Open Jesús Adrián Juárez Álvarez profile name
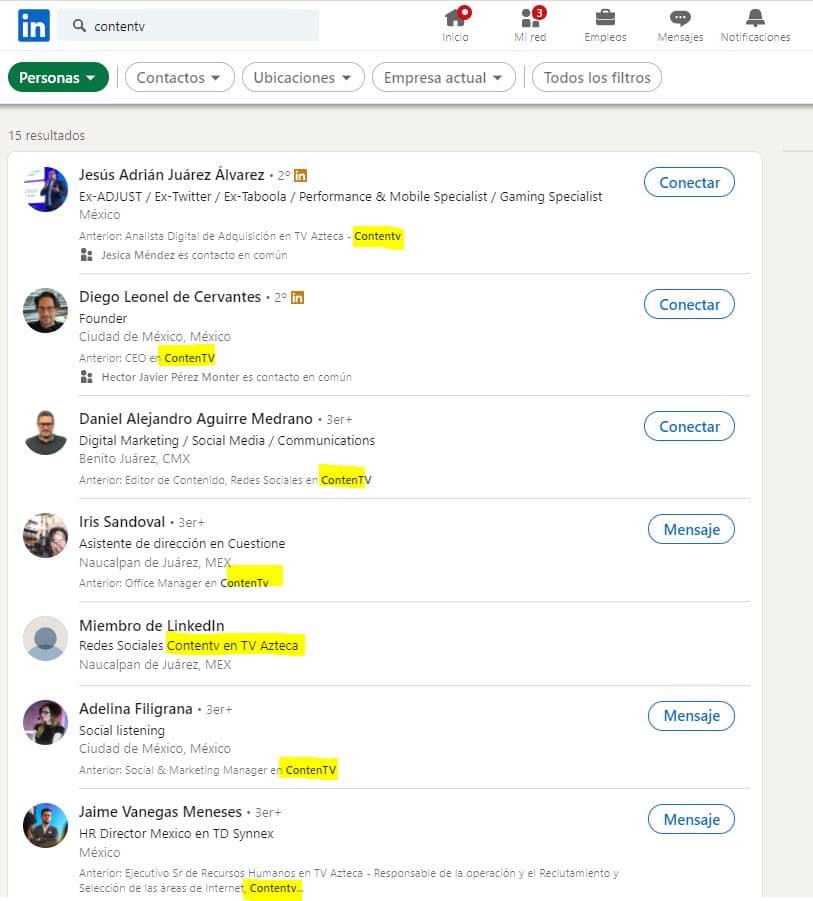813x901 pixels. coord(171,174)
